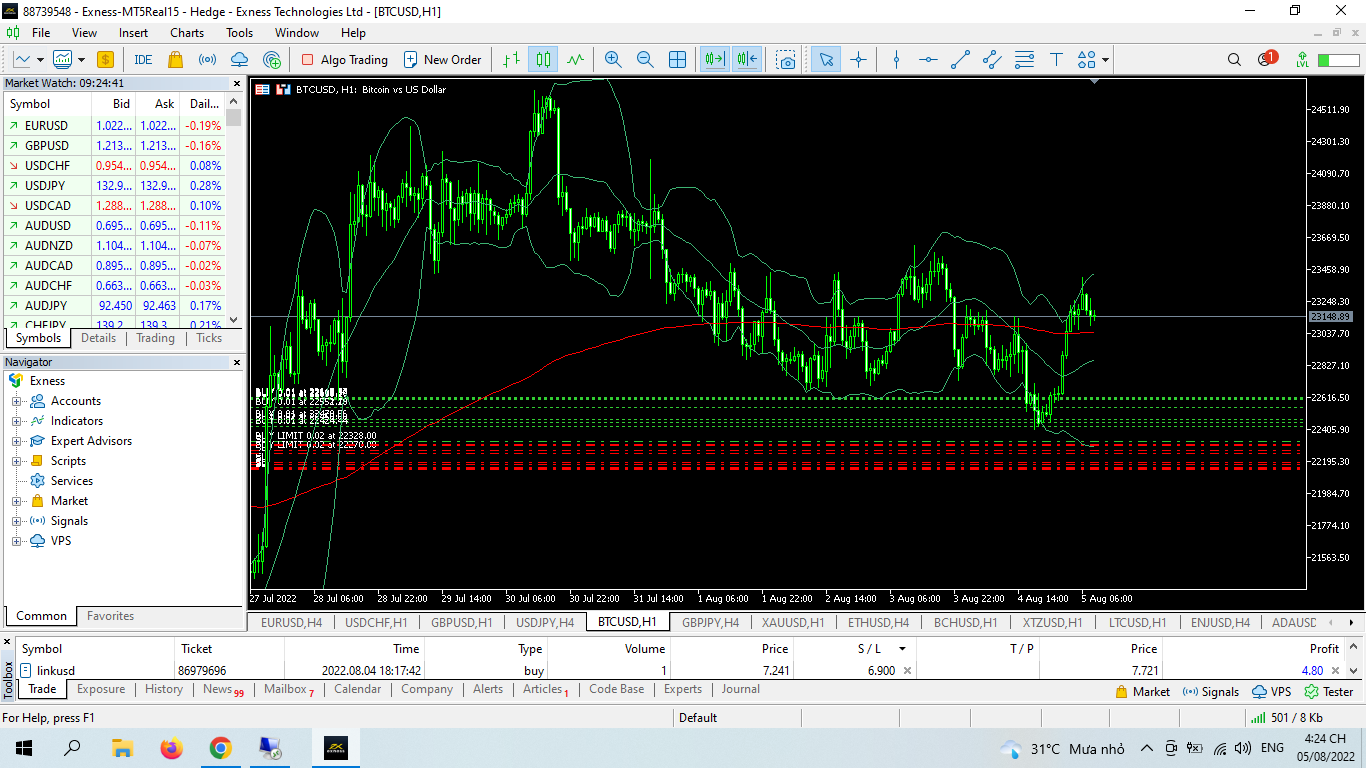Select the vertical line drawing tool
Screen dimensions: 1366x768
click(896, 59)
